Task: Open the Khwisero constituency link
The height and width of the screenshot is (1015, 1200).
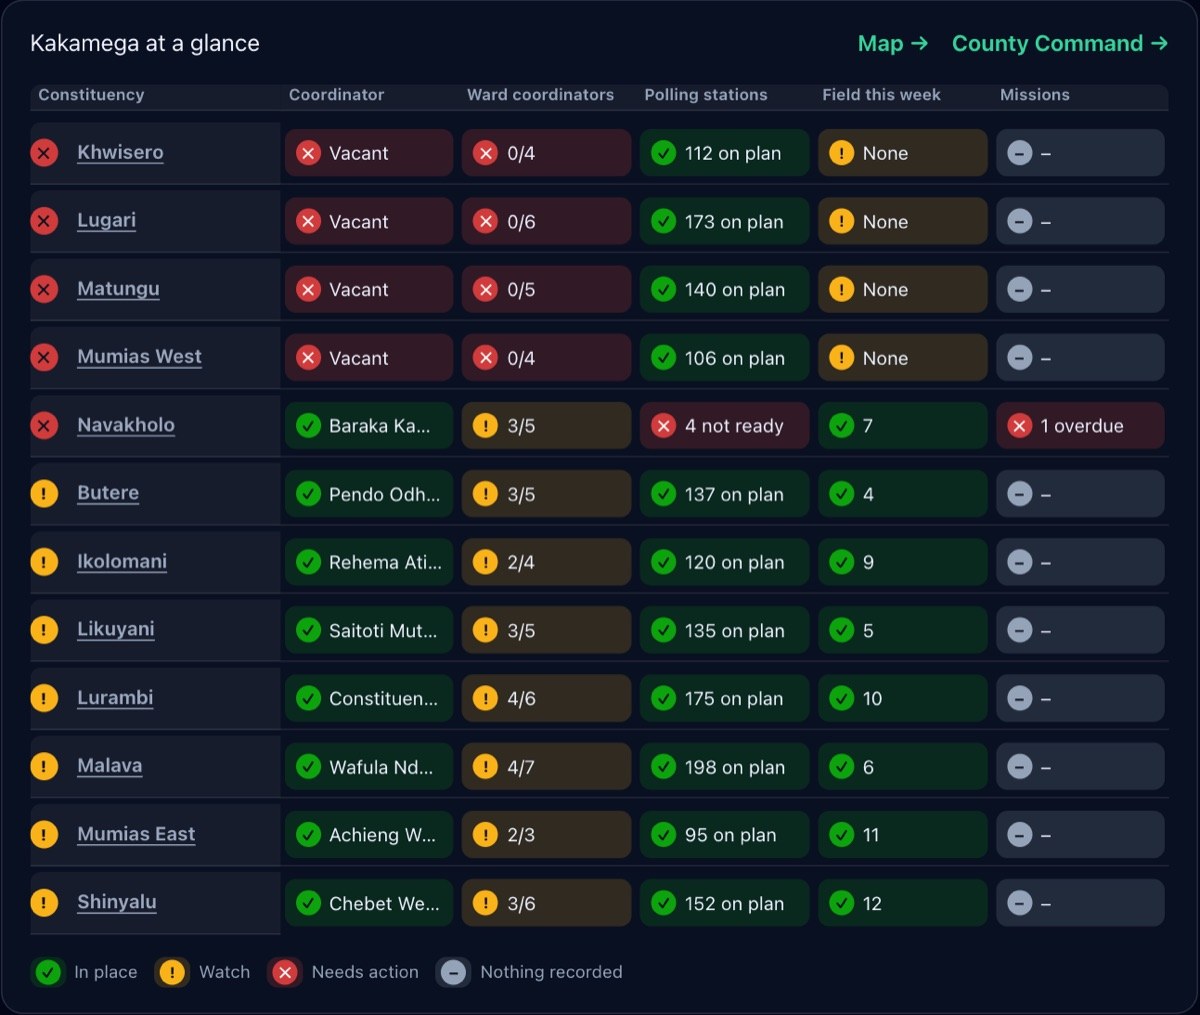Action: pyautogui.click(x=120, y=153)
